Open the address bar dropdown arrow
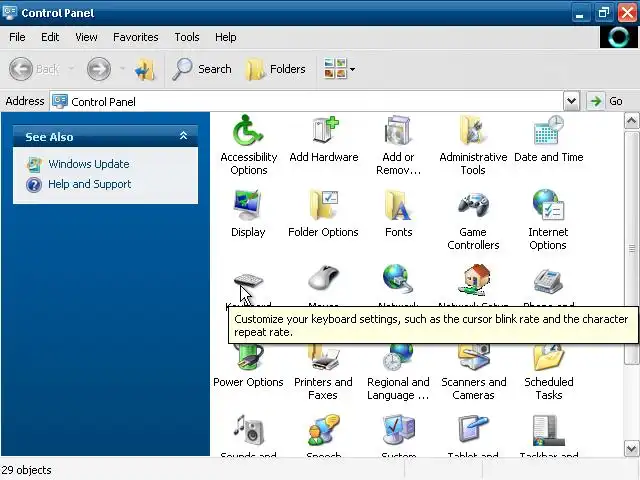640x480 pixels. click(571, 101)
